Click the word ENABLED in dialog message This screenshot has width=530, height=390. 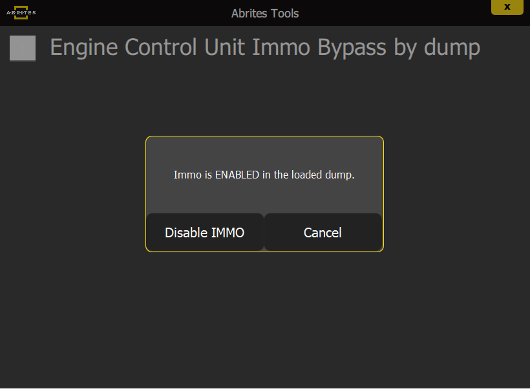tap(237, 175)
